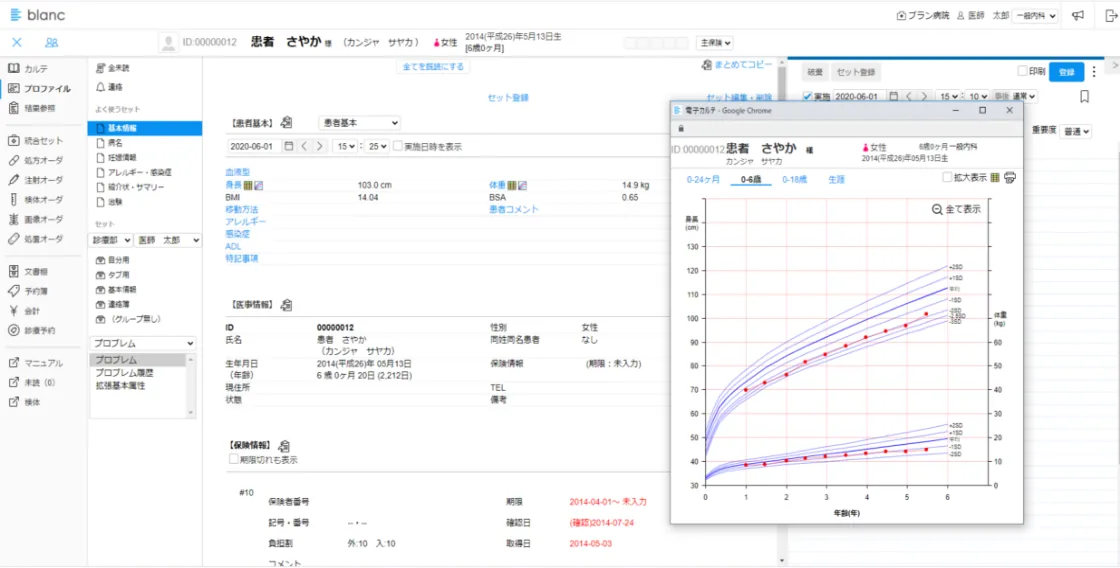The image size is (1120, 568).
Task: Click copy icon next to 【医事情報】
Action: (x=286, y=305)
